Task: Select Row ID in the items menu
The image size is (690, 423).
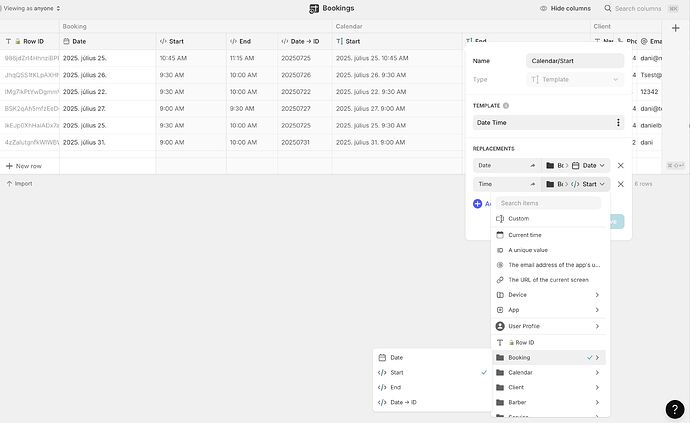Action: tap(550, 342)
